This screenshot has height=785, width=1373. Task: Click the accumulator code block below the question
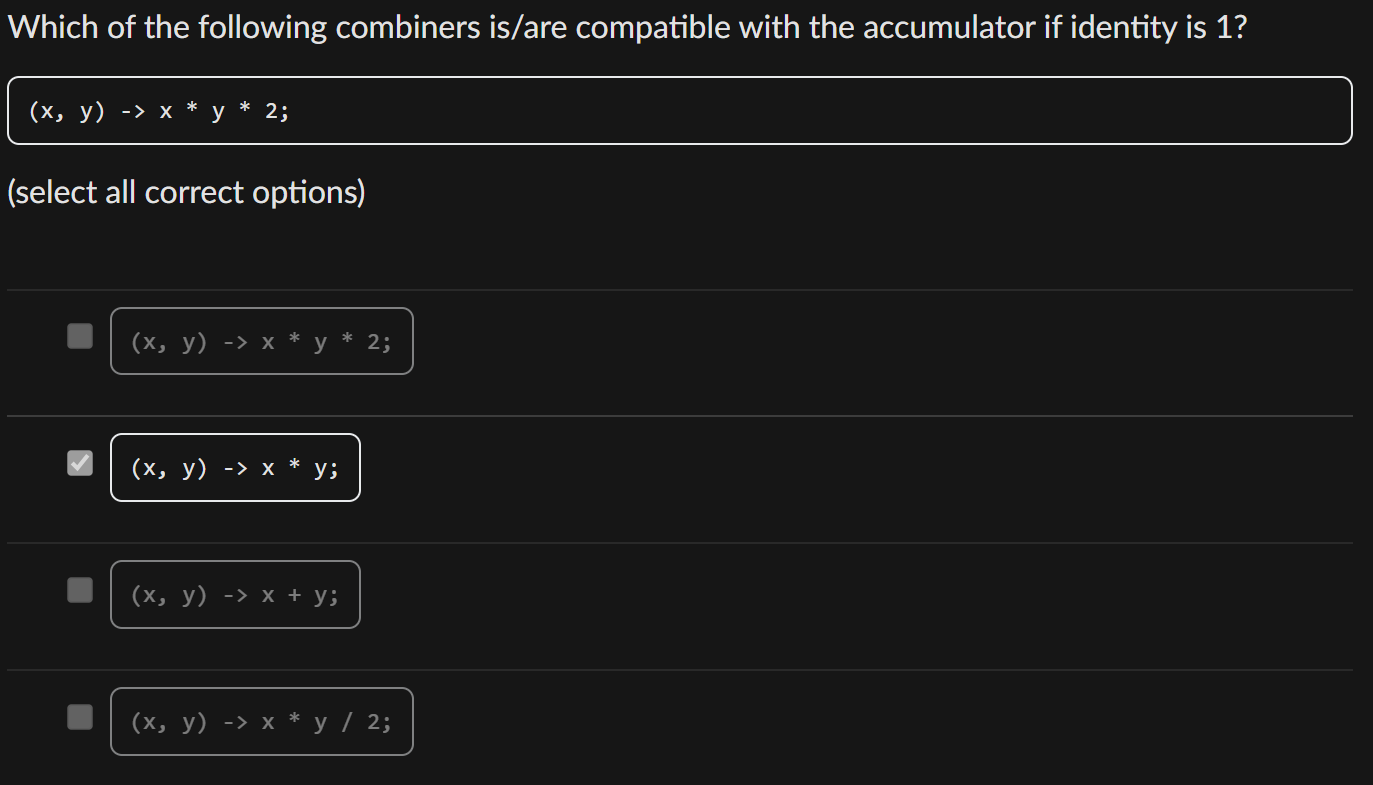[x=679, y=111]
